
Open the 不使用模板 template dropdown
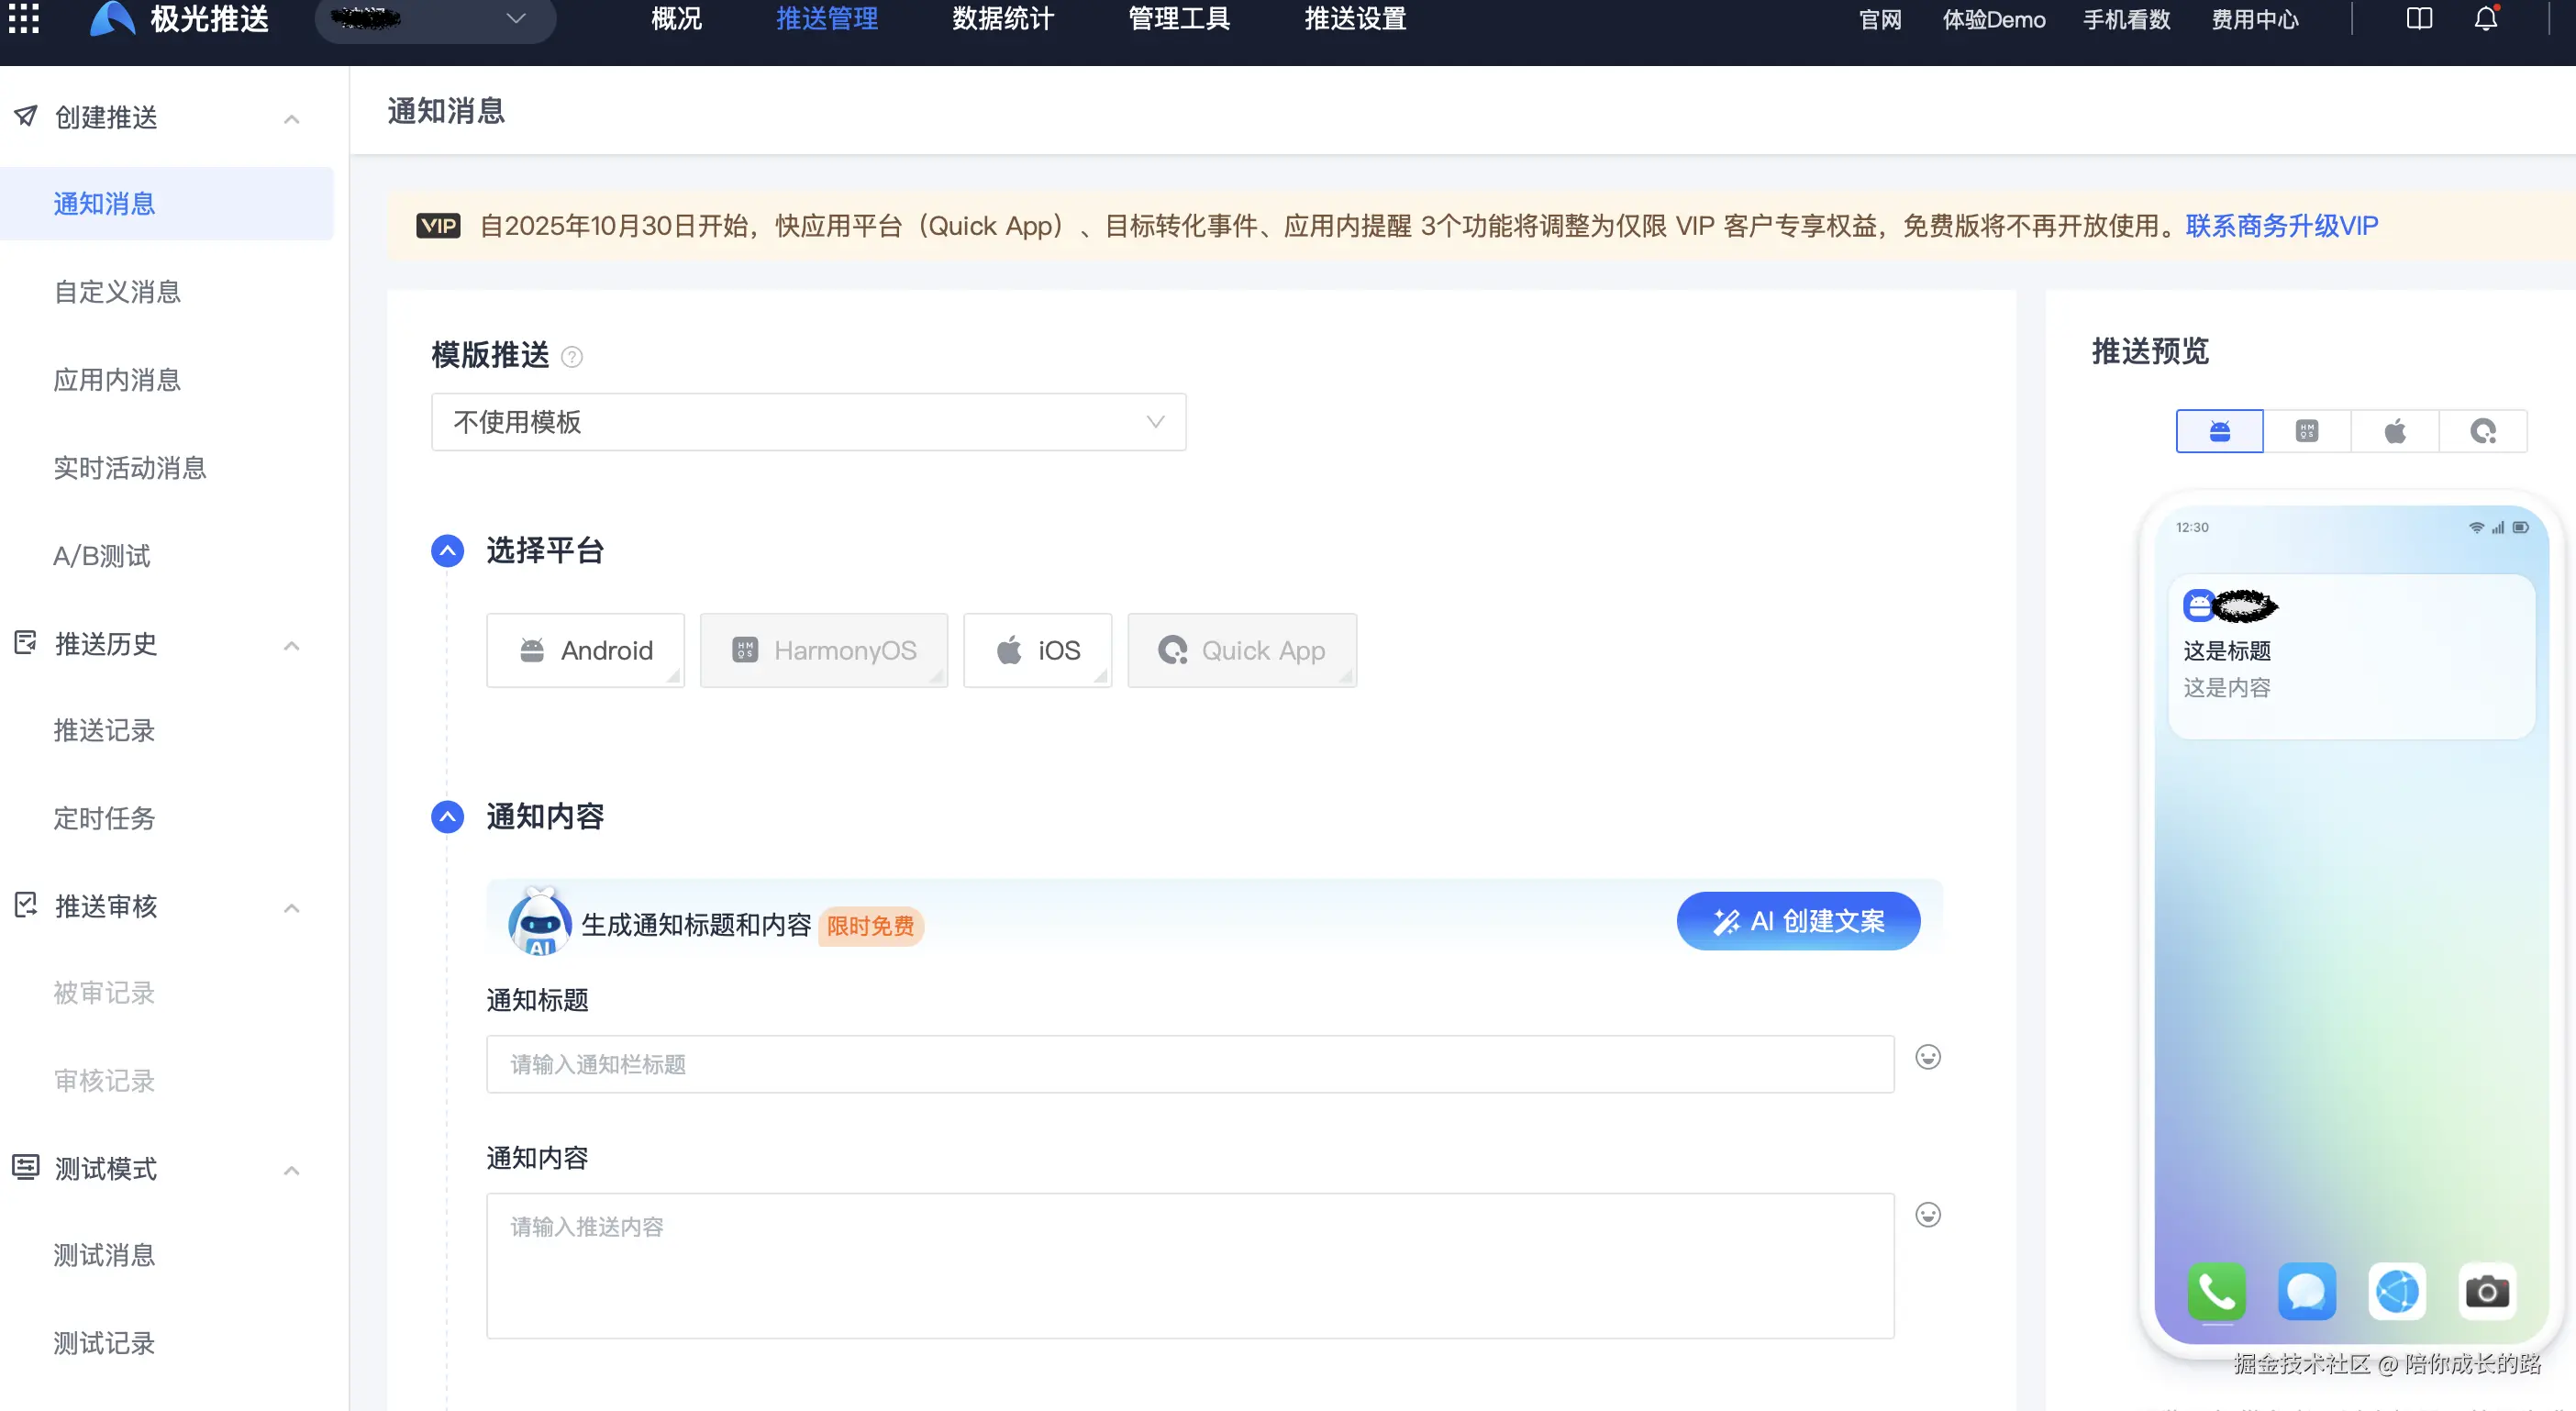pyautogui.click(x=808, y=422)
